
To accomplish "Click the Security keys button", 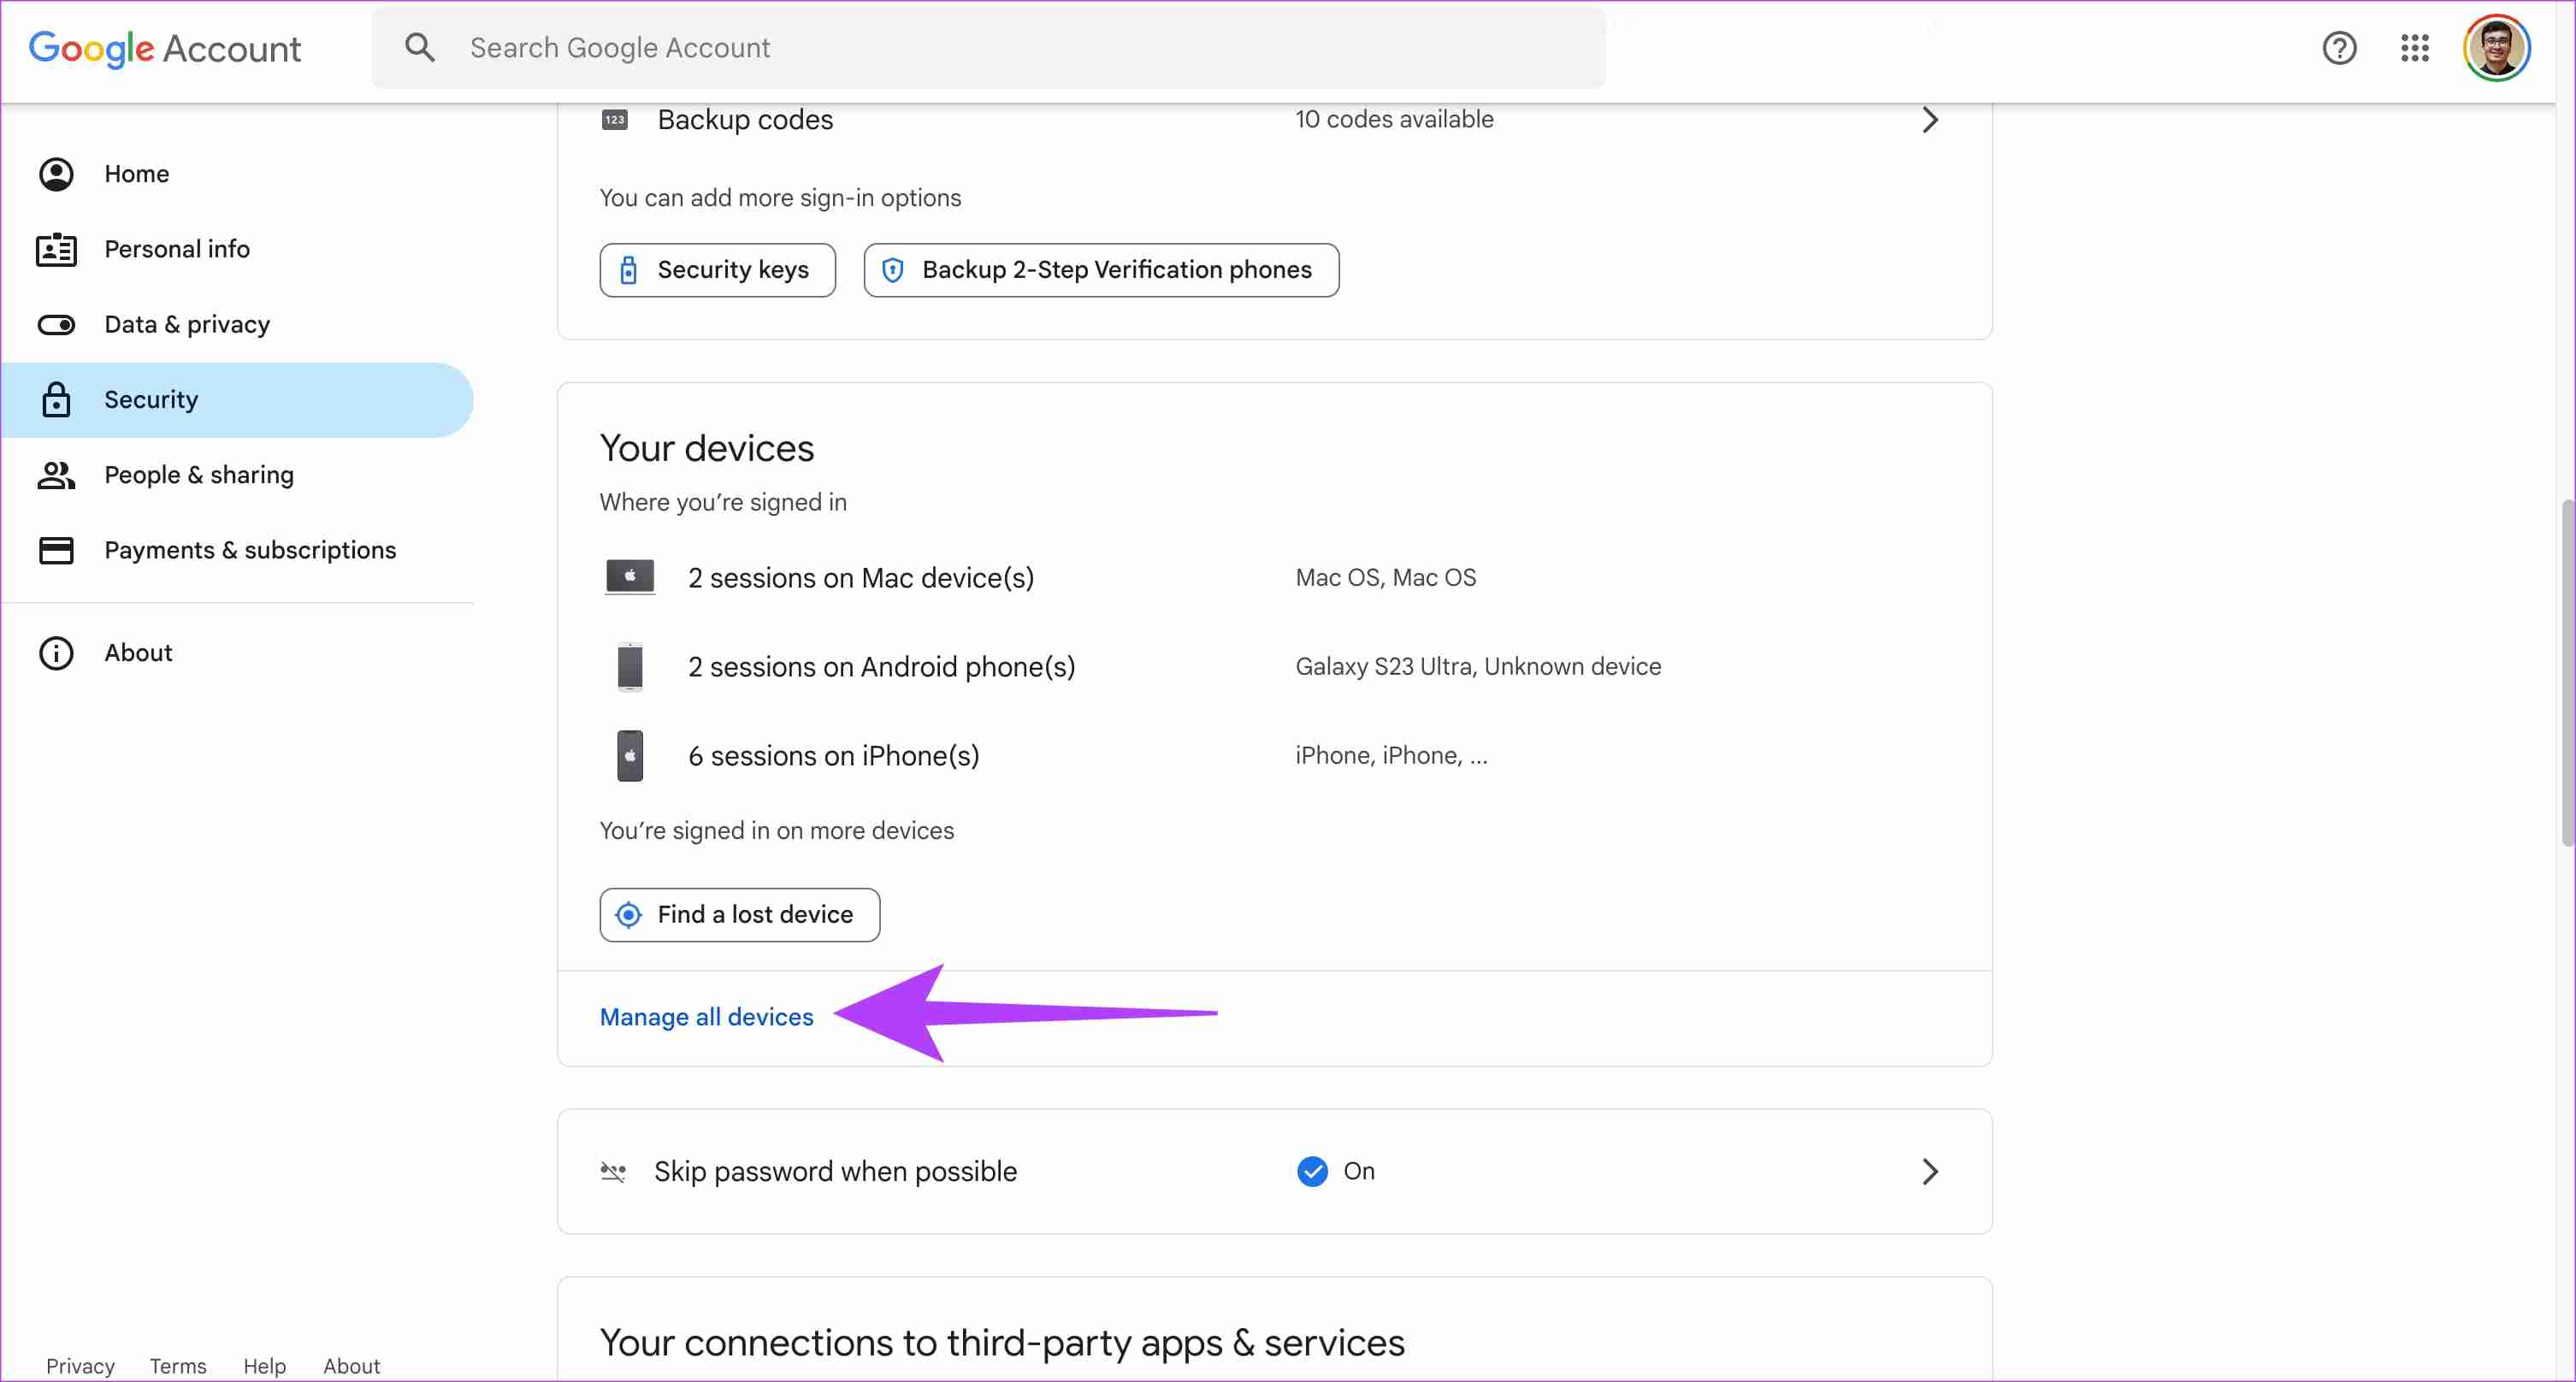I will click(x=716, y=269).
